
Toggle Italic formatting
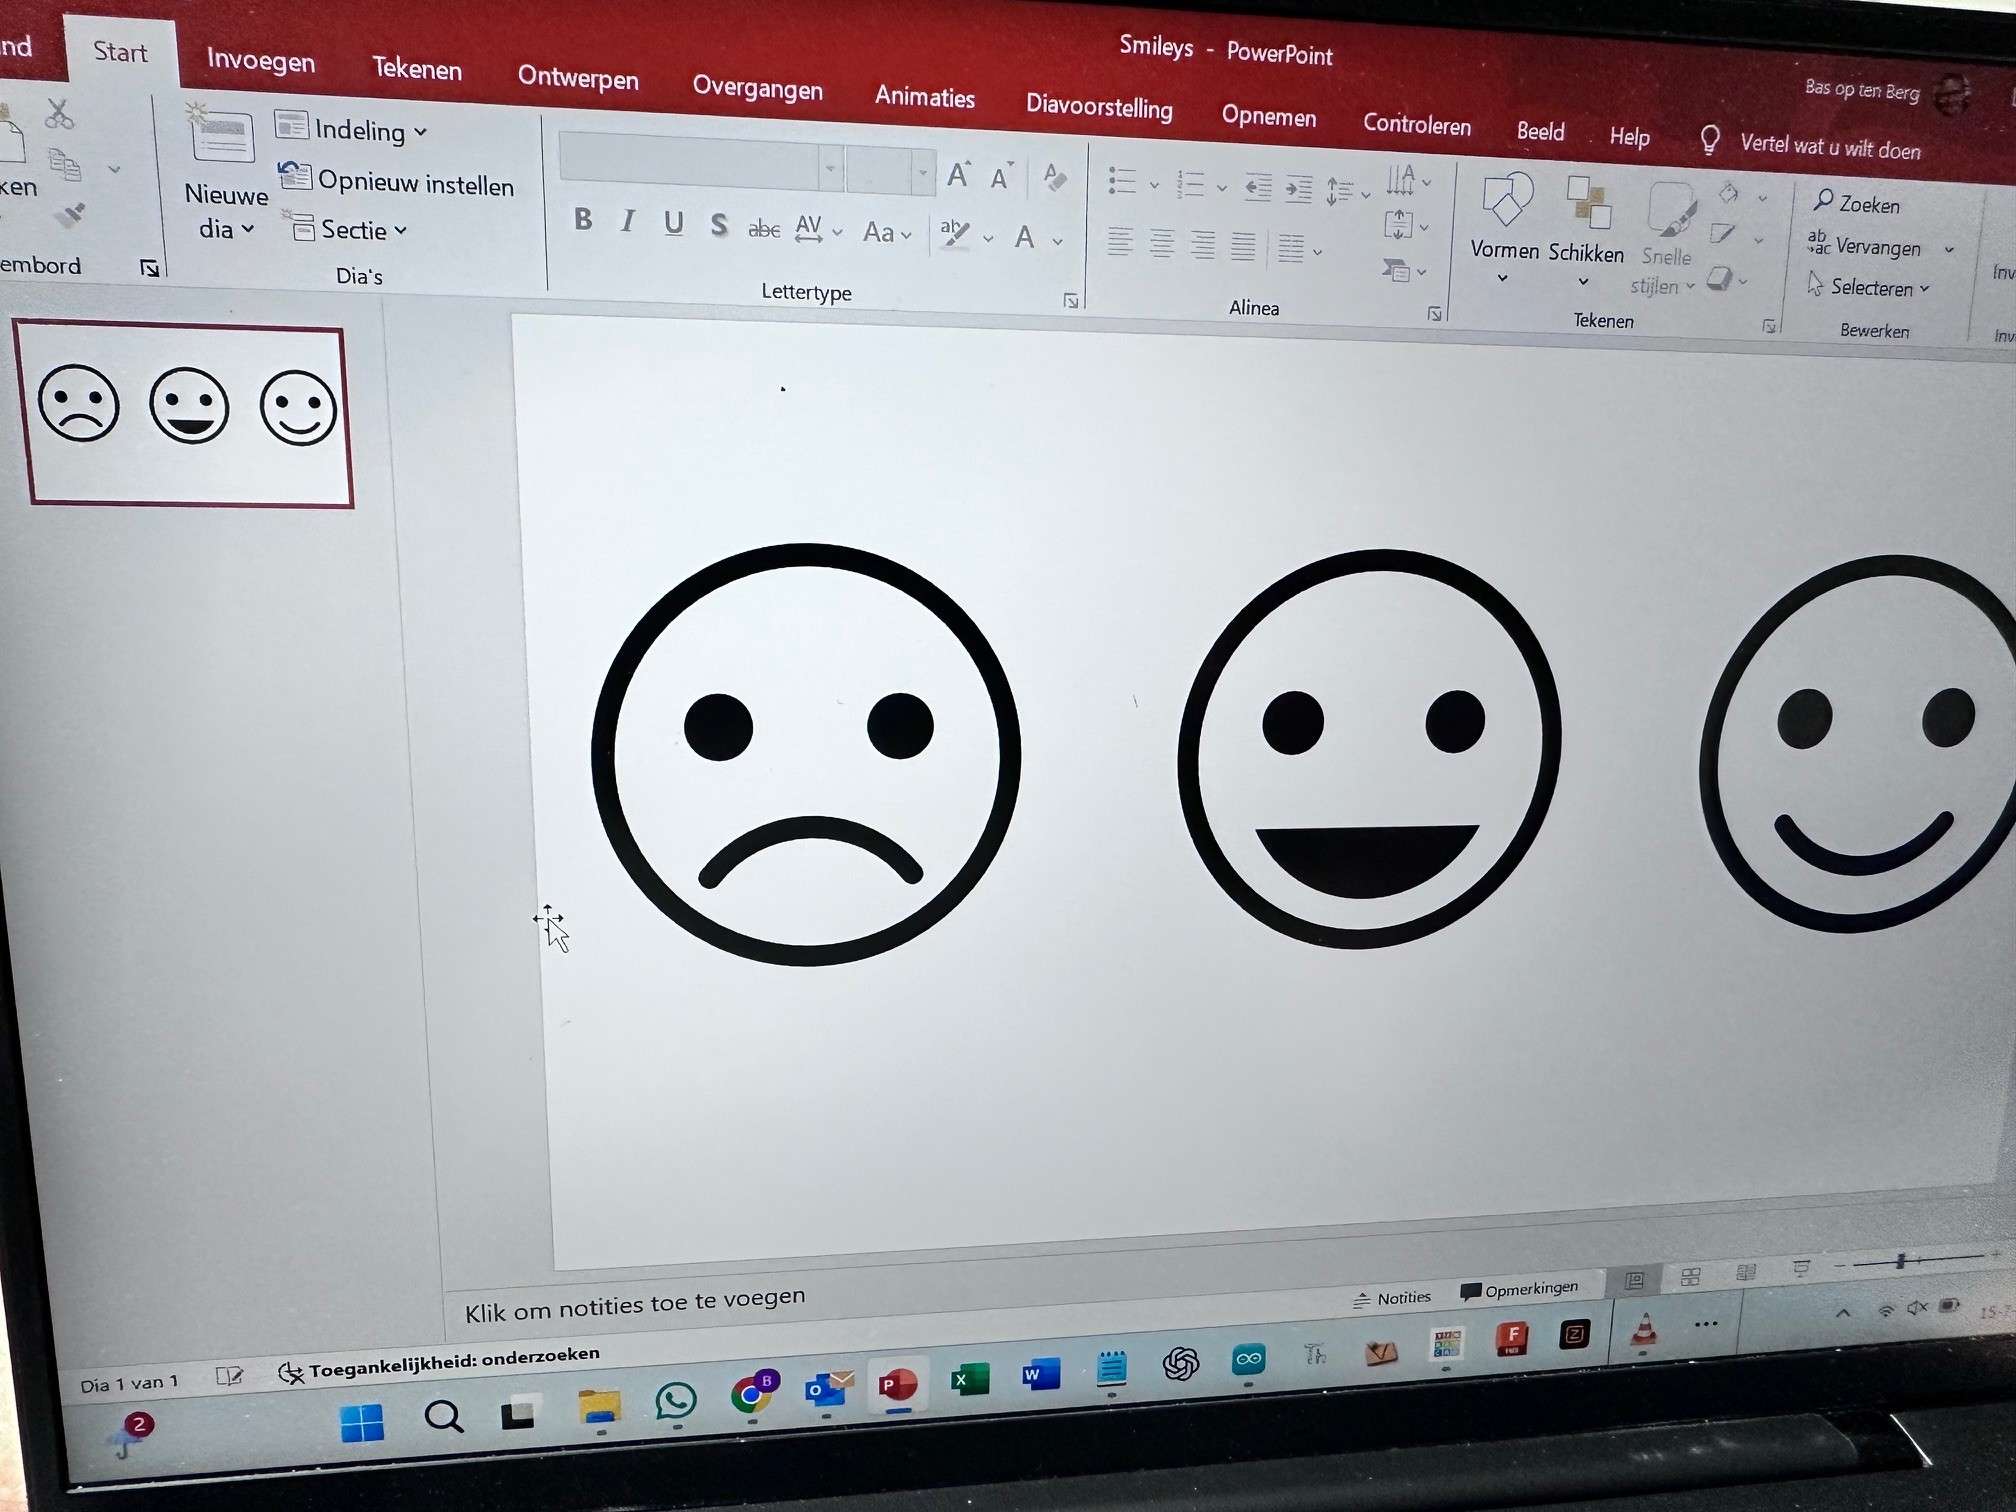coord(628,221)
